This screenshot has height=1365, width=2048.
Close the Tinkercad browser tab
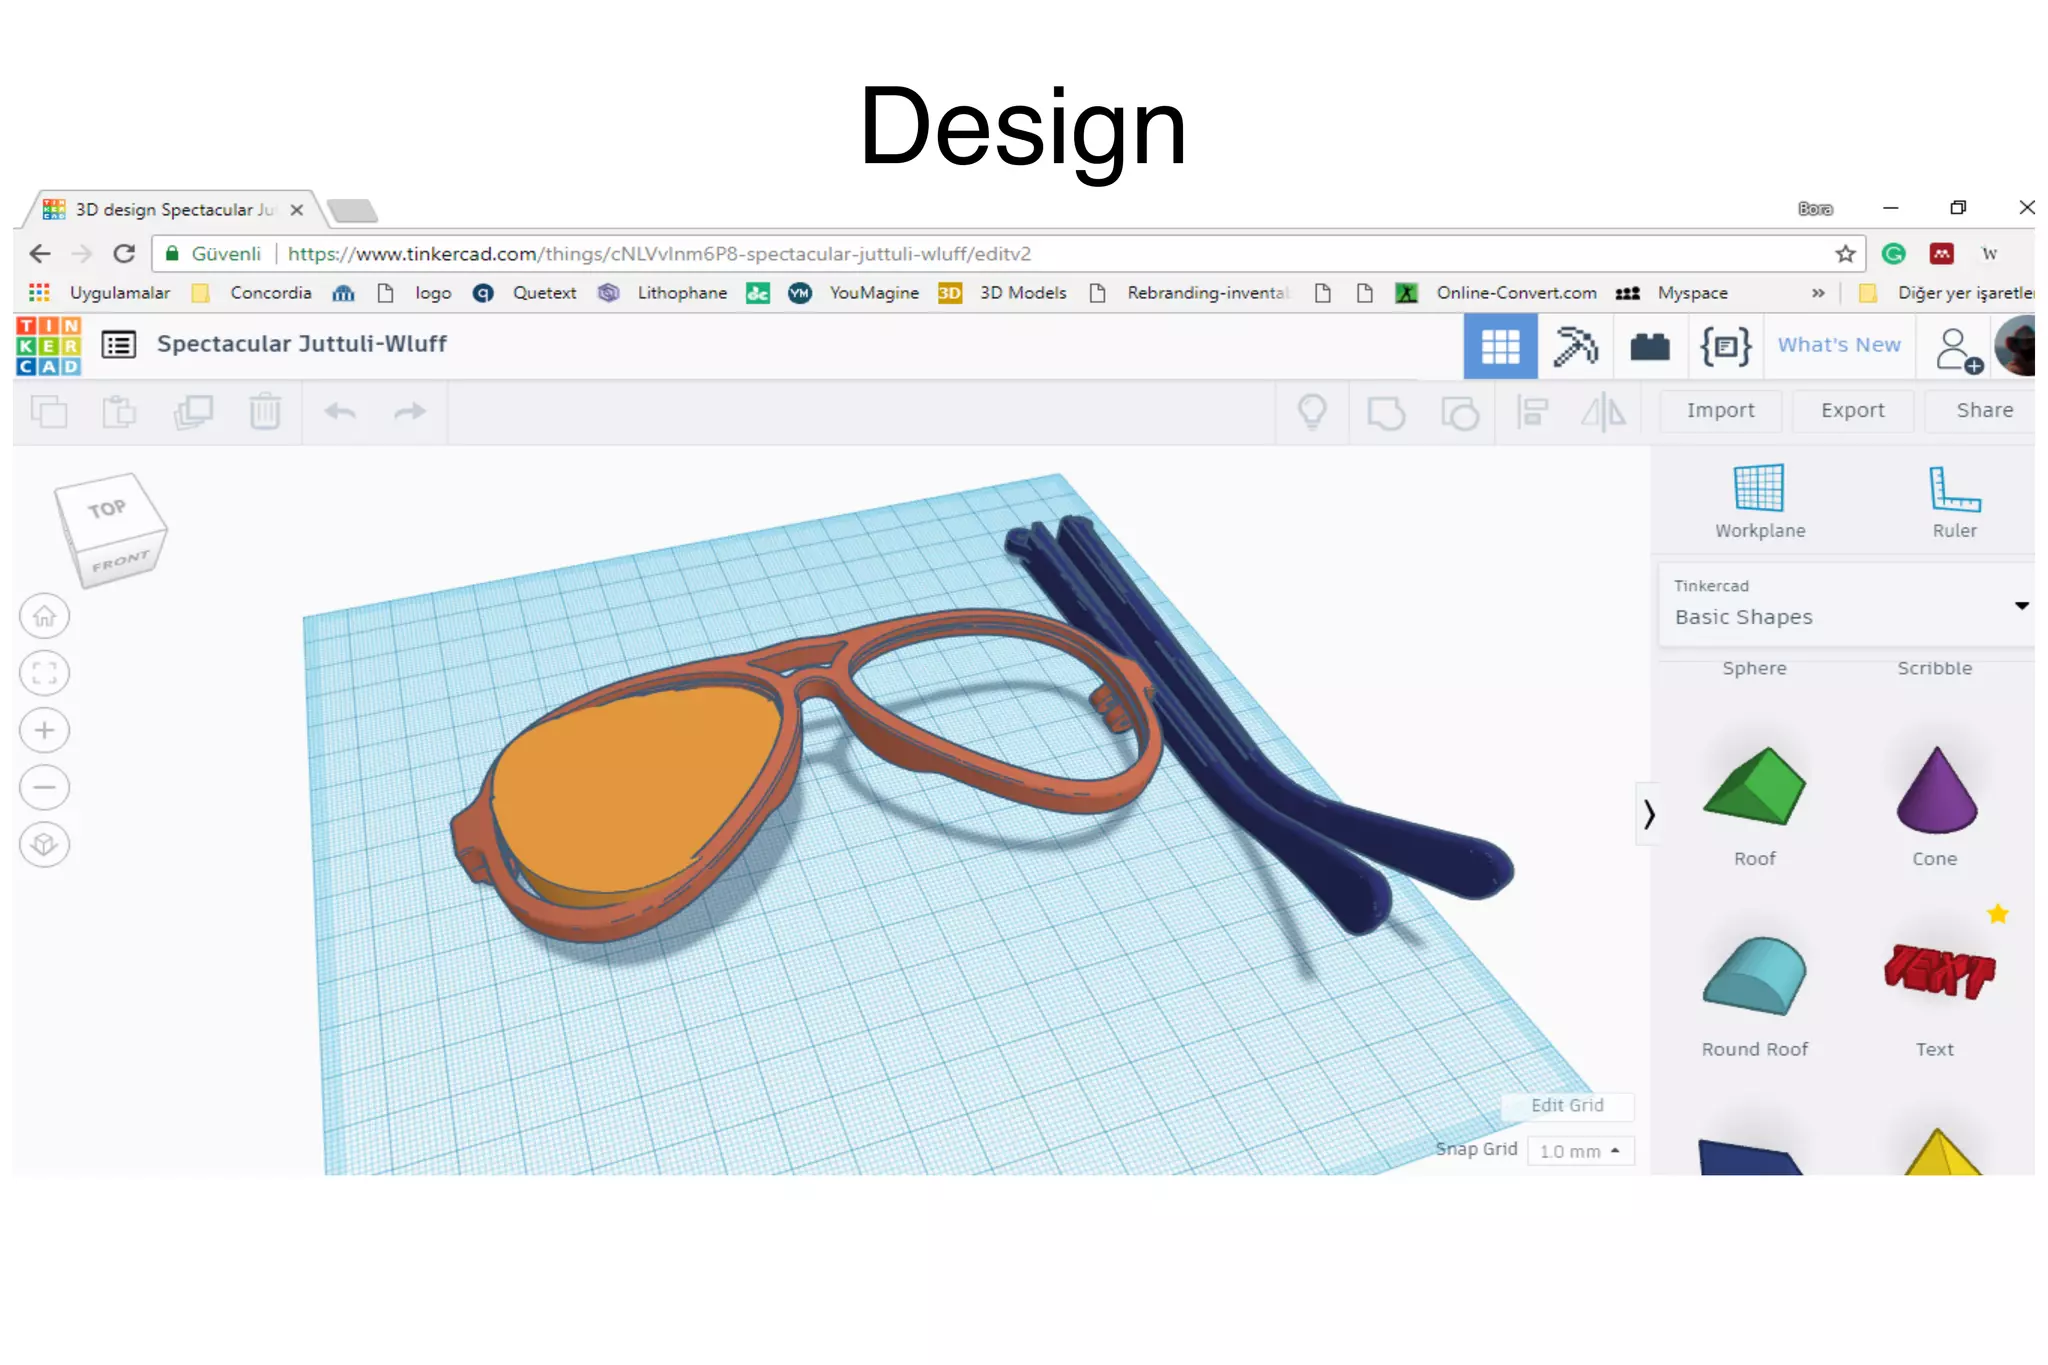(296, 210)
